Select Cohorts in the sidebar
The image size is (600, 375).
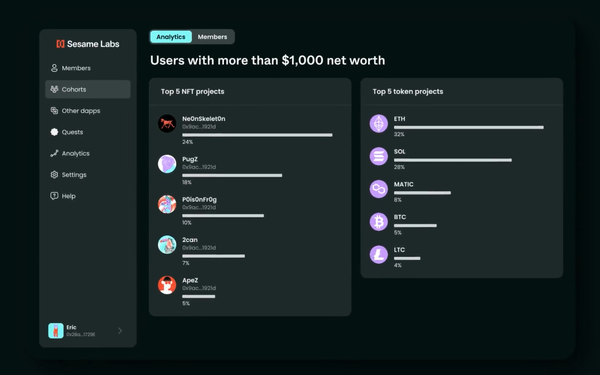pyautogui.click(x=88, y=89)
